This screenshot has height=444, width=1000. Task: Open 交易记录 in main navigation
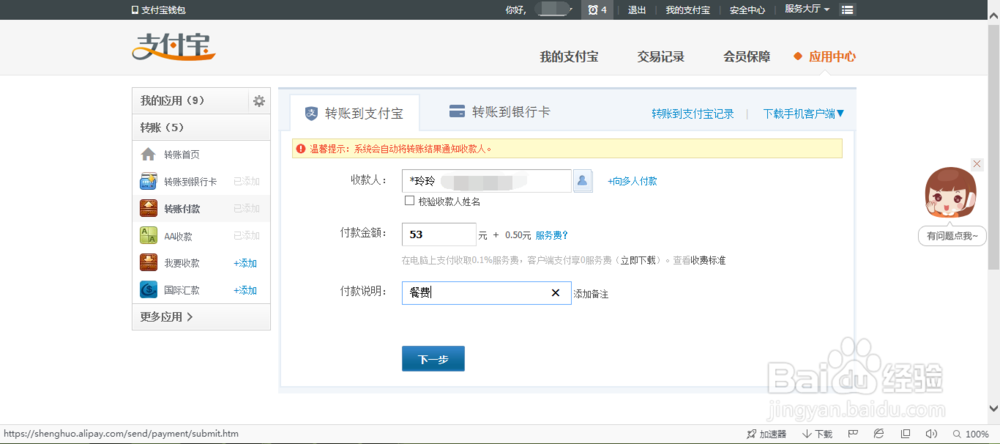click(661, 56)
